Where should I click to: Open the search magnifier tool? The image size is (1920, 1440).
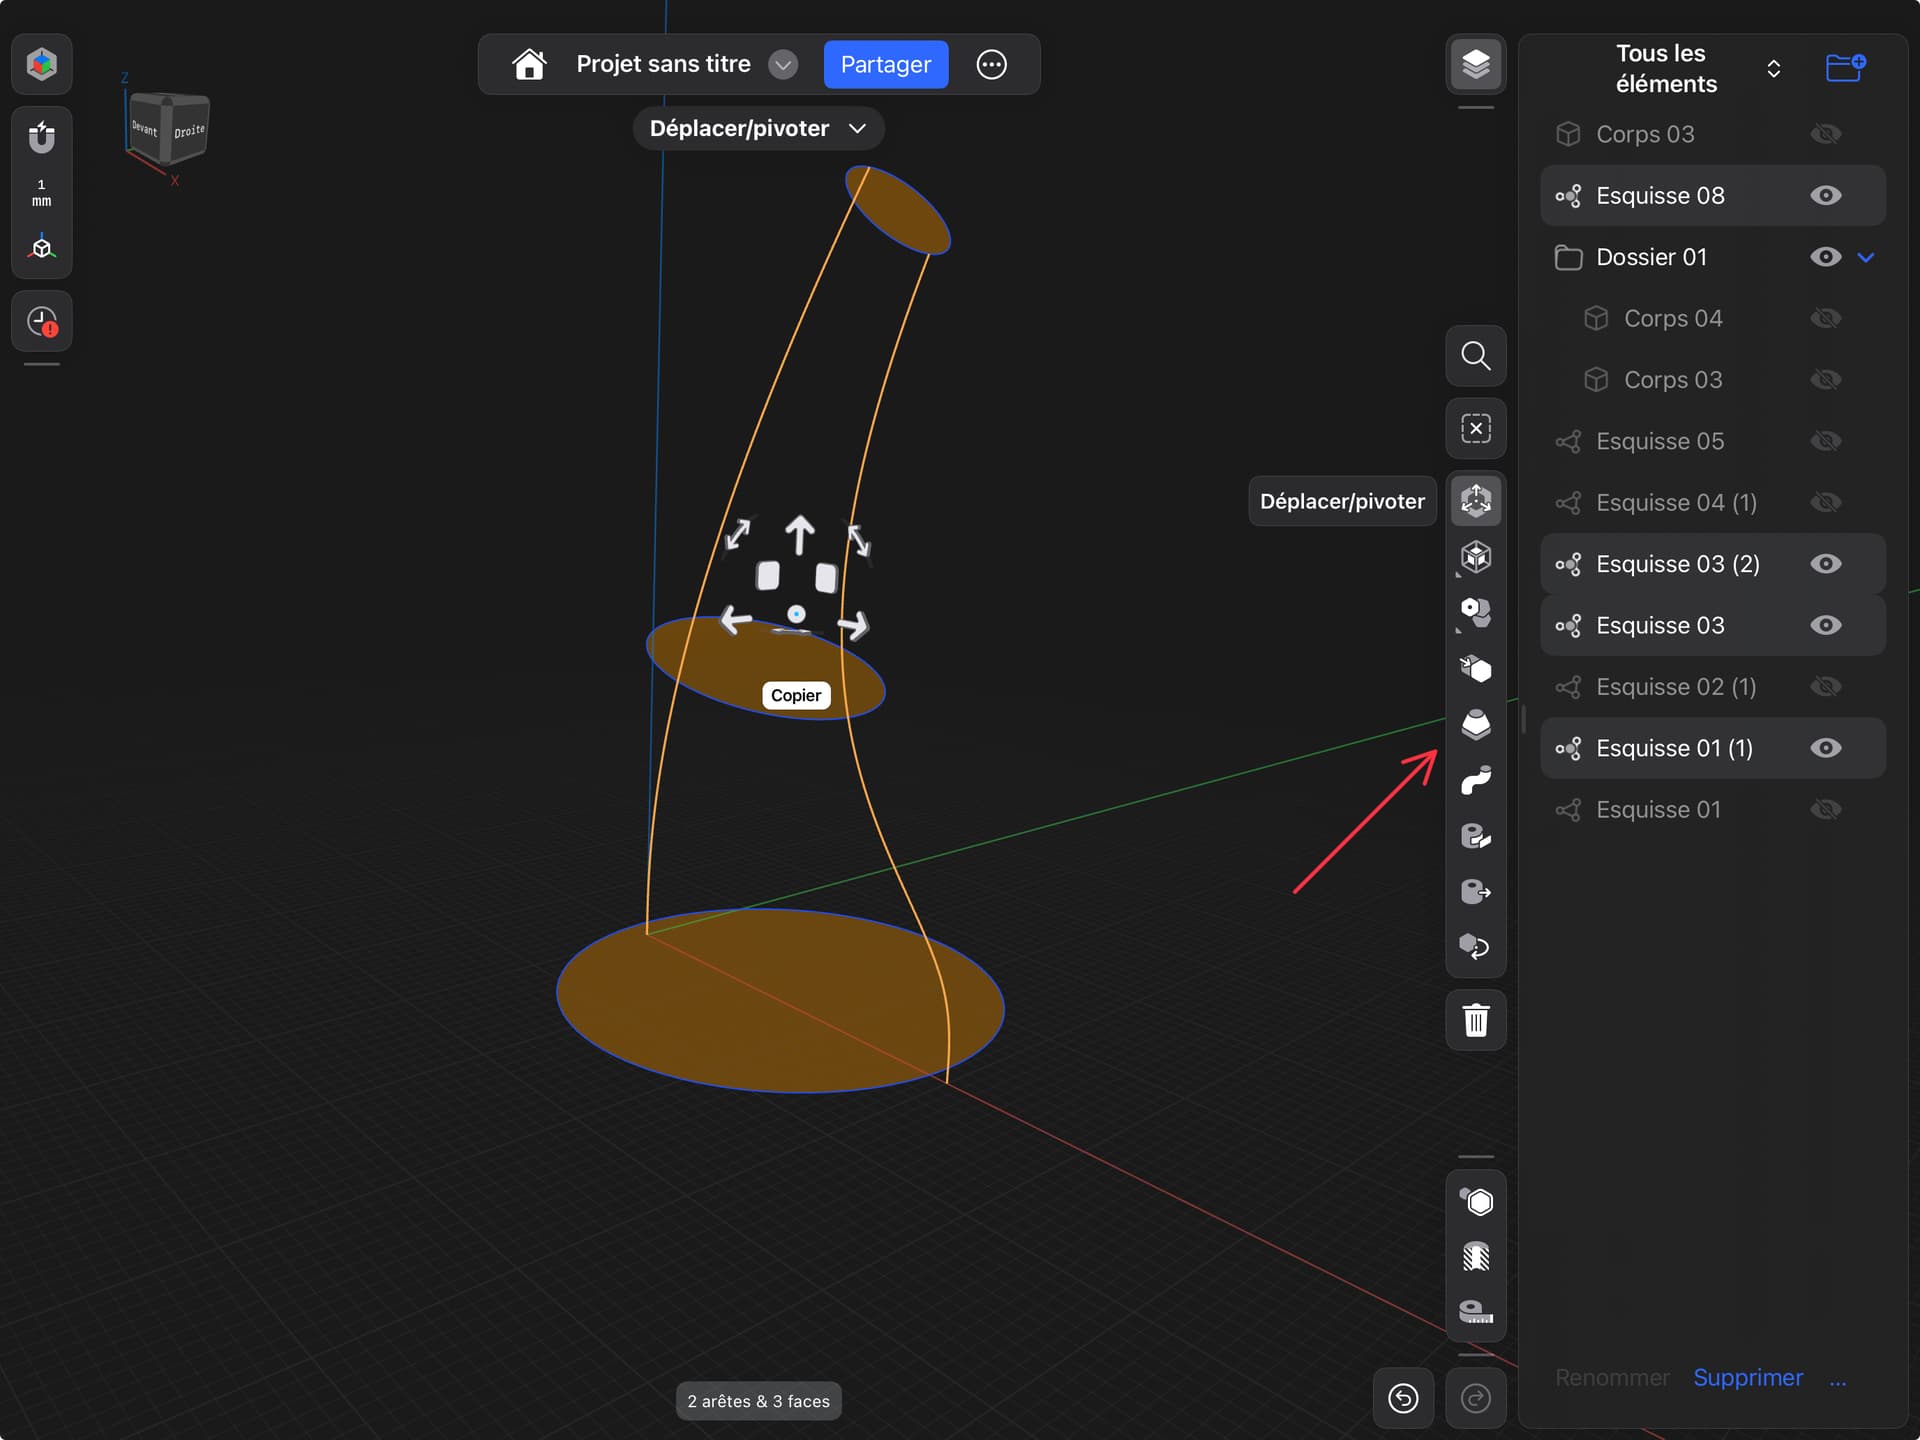click(1476, 355)
